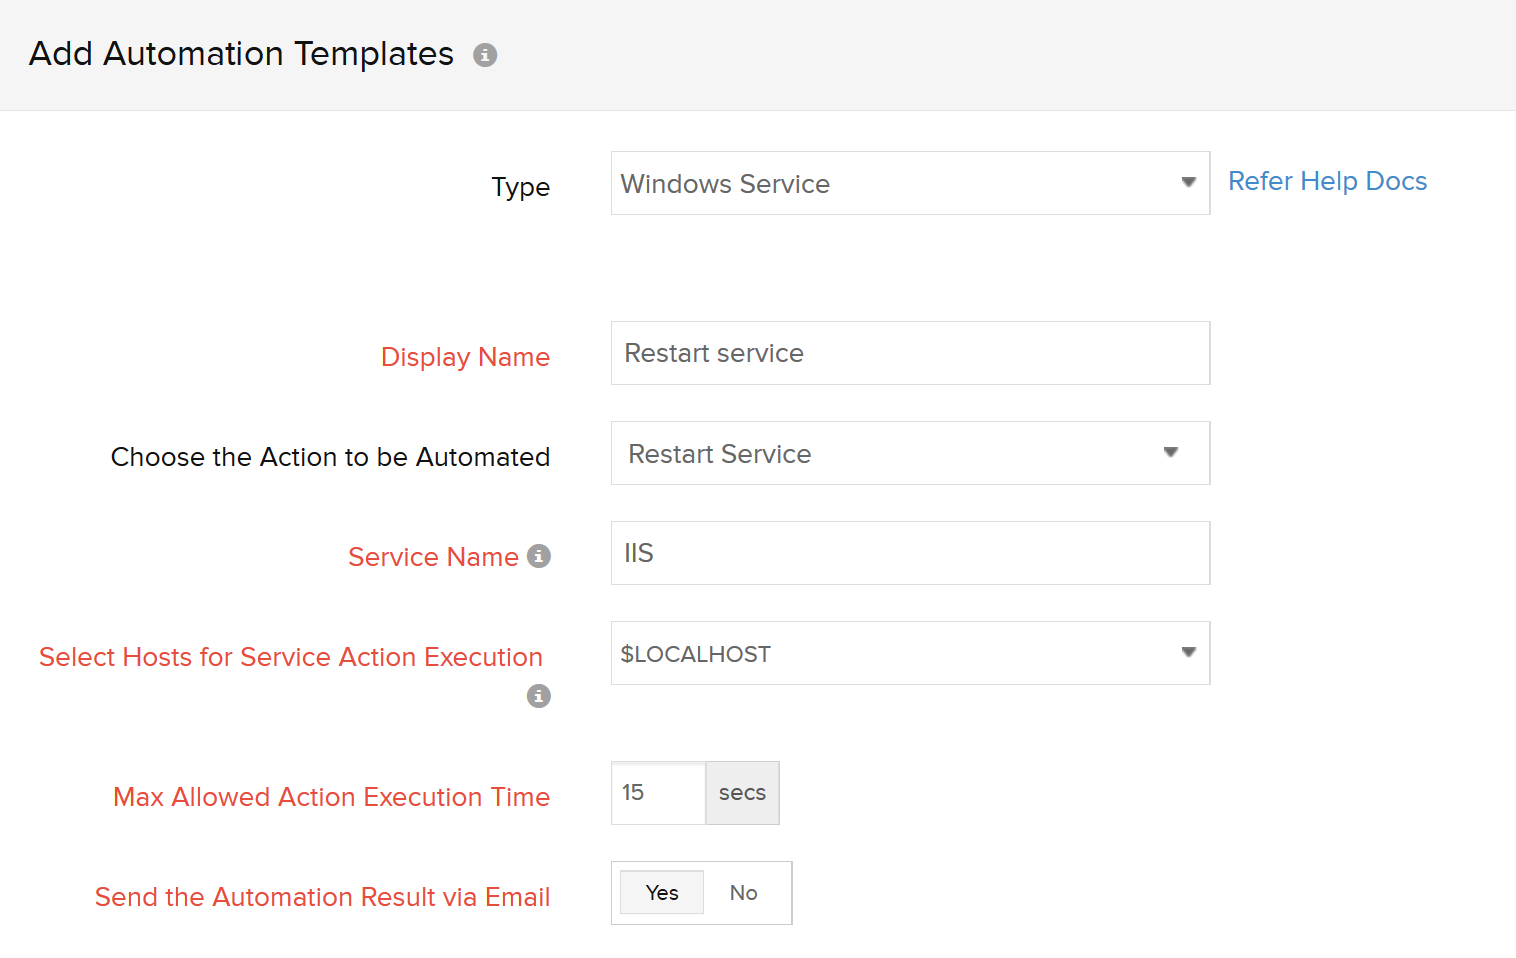Click the info icon next to Service Name
1516x958 pixels.
click(x=539, y=556)
